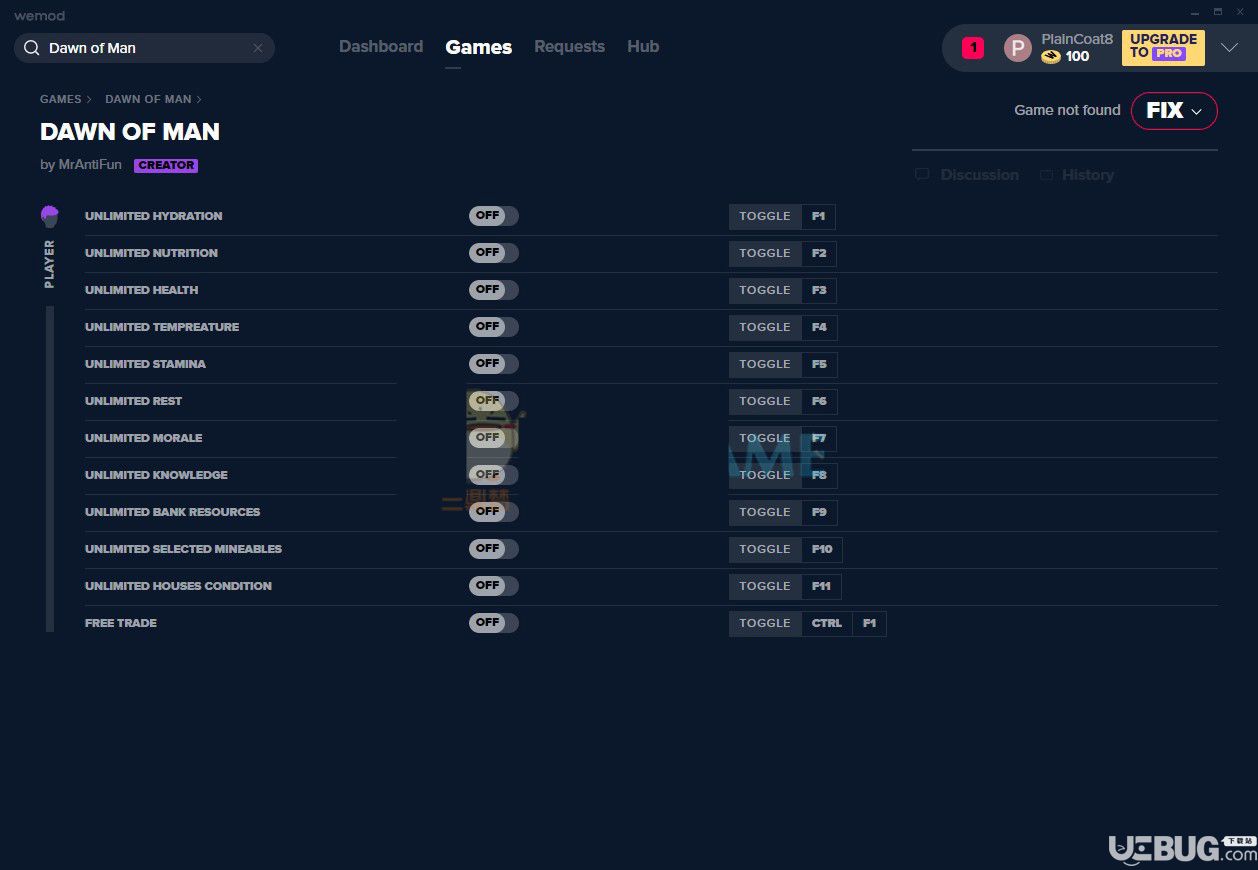Viewport: 1258px width, 870px height.
Task: Open DAWN OF MAN breadcrumb link
Action: tap(148, 99)
